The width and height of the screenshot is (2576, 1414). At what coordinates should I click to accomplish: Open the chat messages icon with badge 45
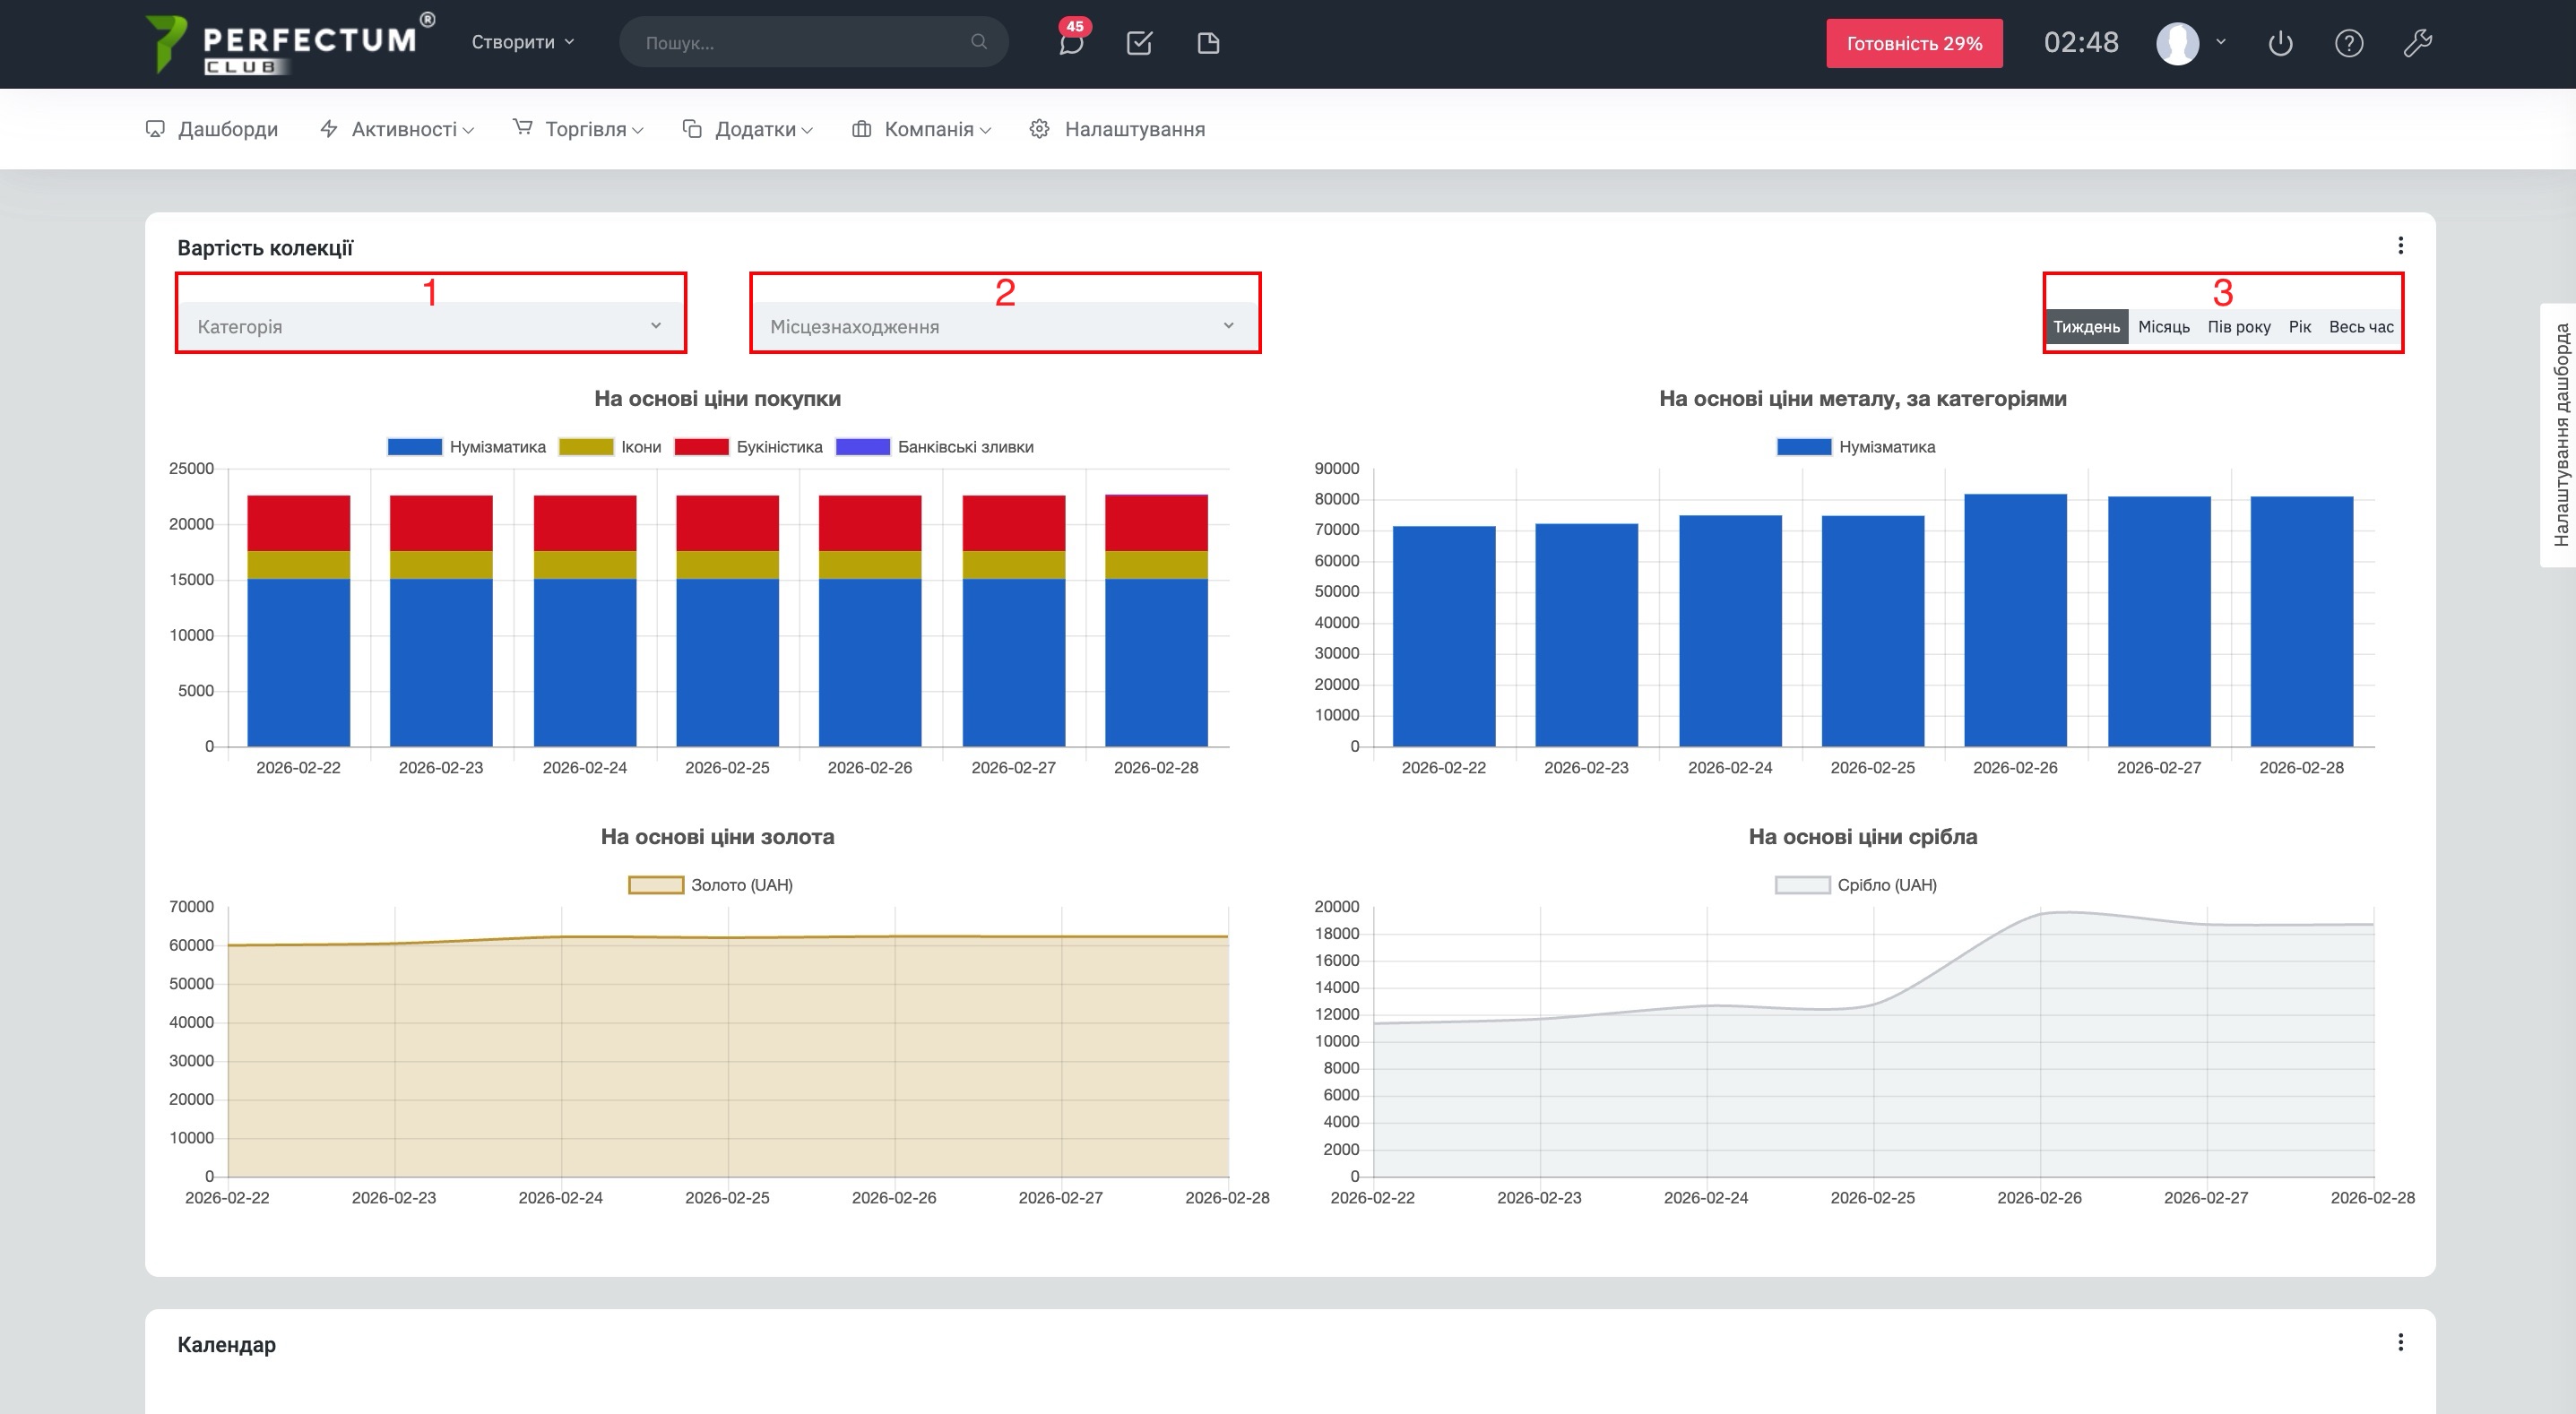pos(1071,43)
